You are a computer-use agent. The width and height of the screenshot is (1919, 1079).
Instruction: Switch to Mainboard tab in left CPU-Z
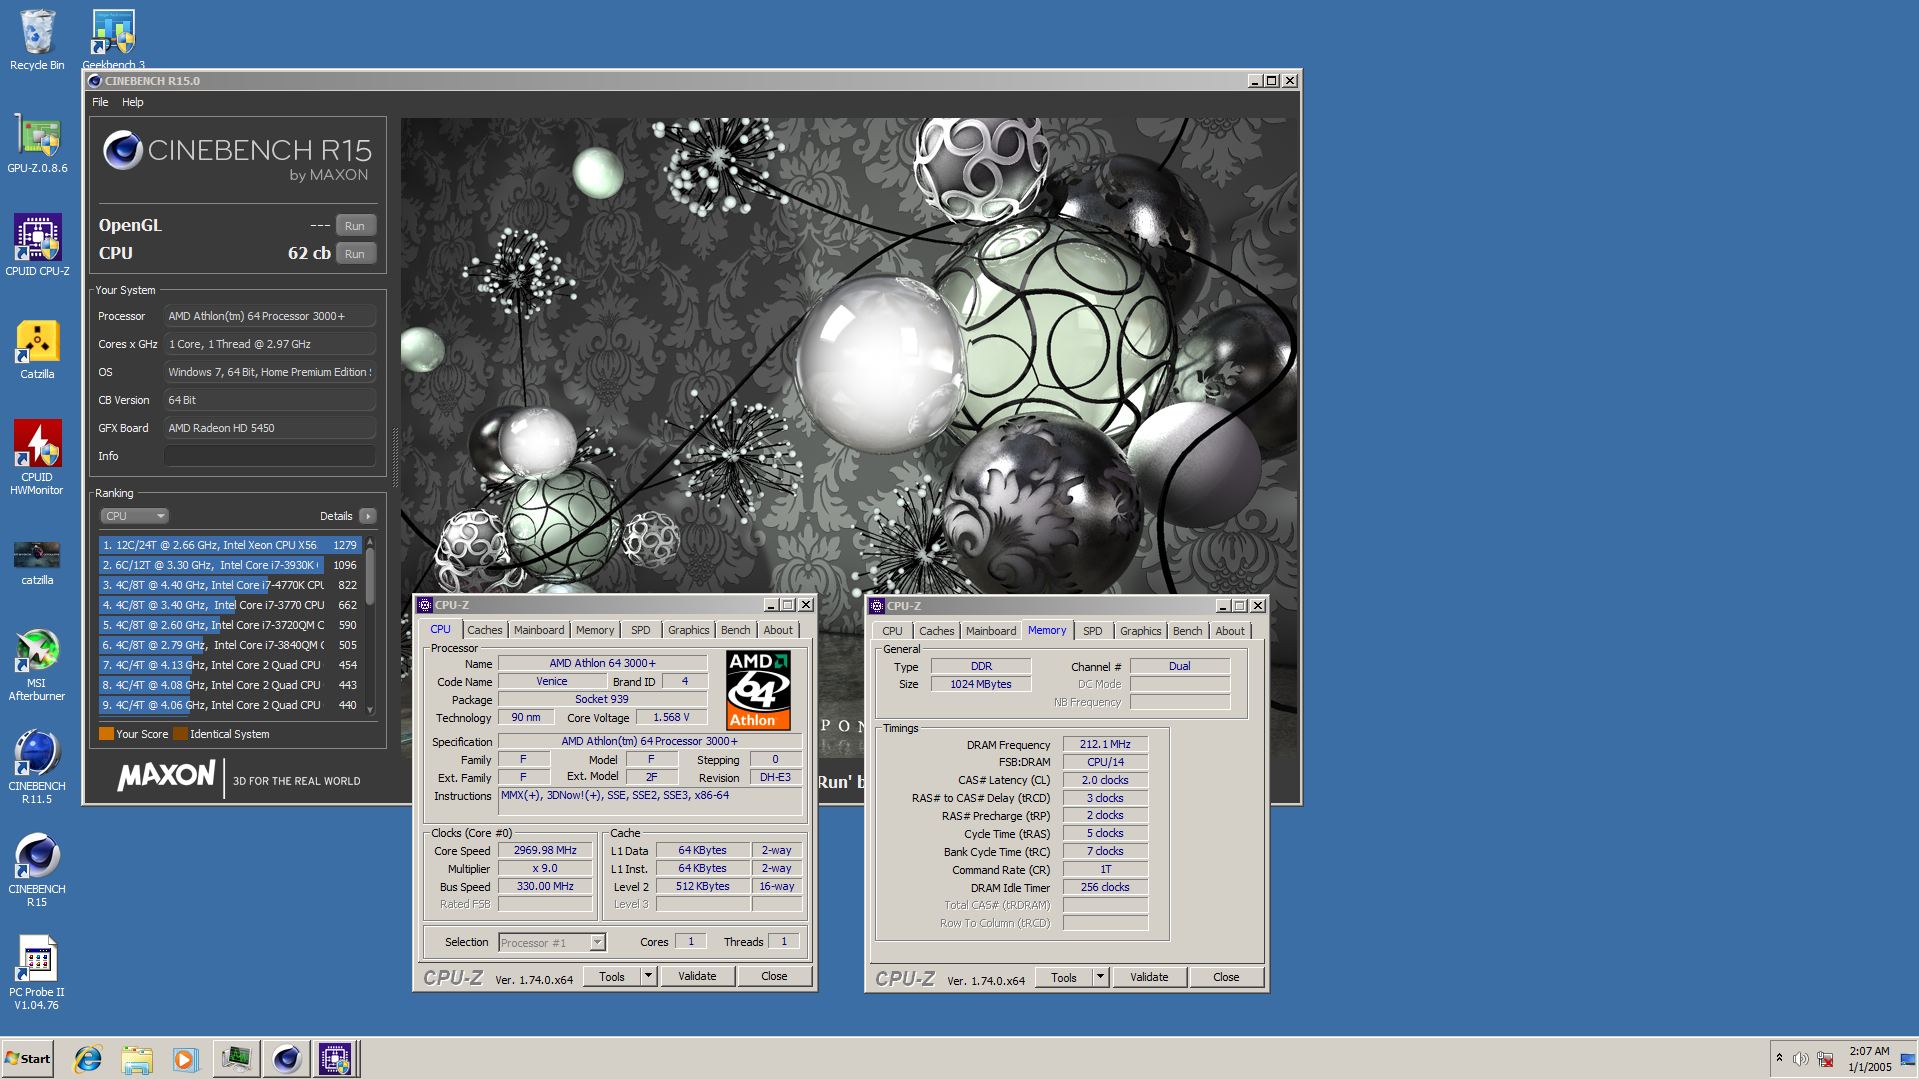click(x=539, y=630)
